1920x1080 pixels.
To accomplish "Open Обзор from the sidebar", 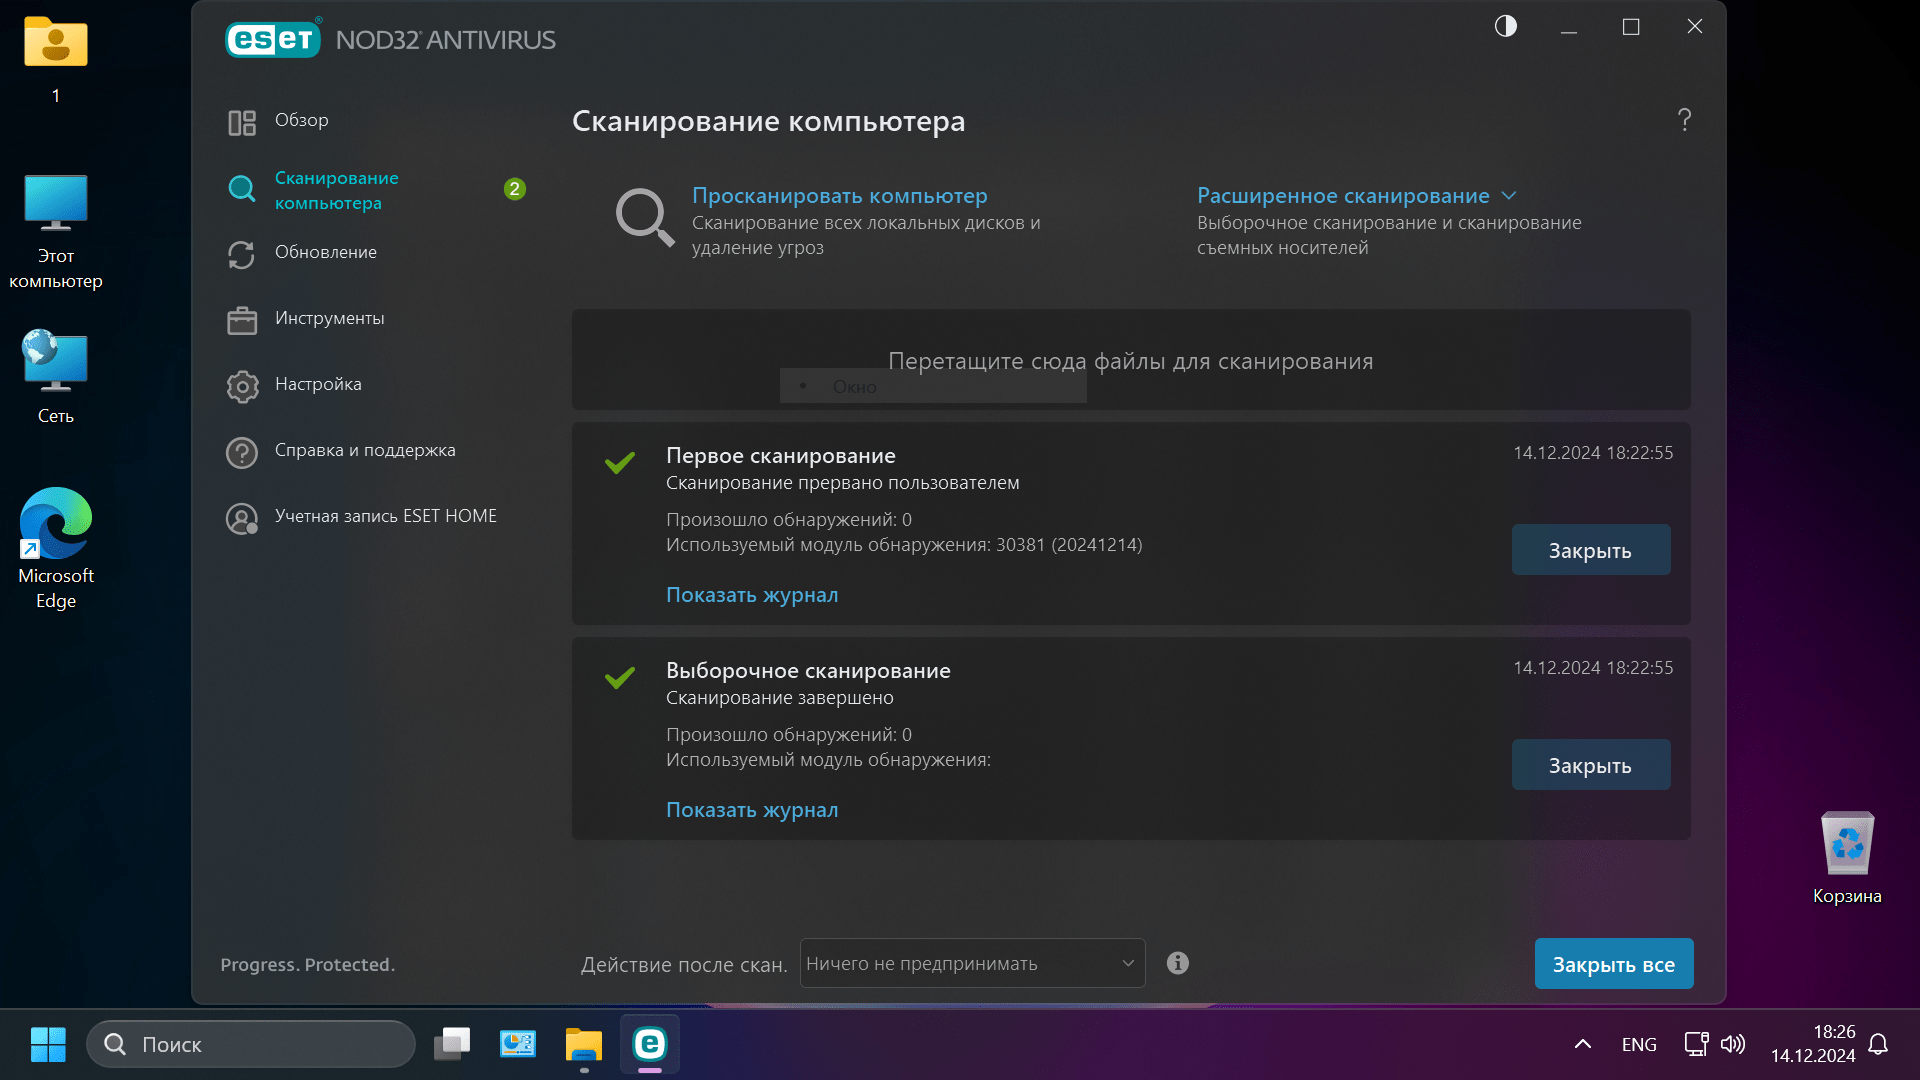I will point(301,120).
